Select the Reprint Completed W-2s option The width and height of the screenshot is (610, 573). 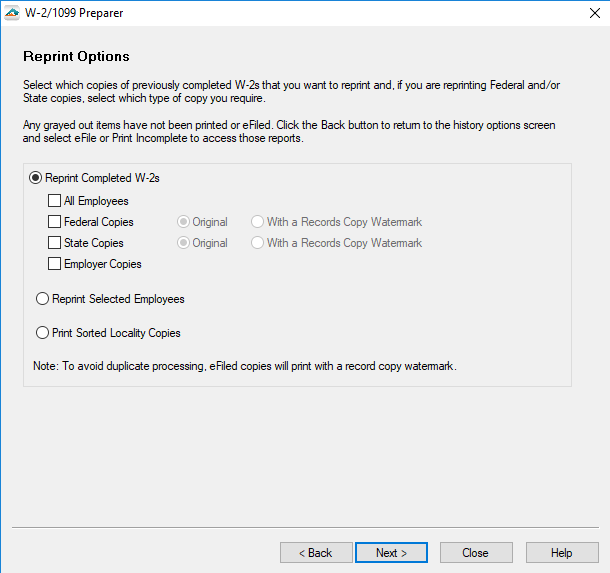point(36,178)
